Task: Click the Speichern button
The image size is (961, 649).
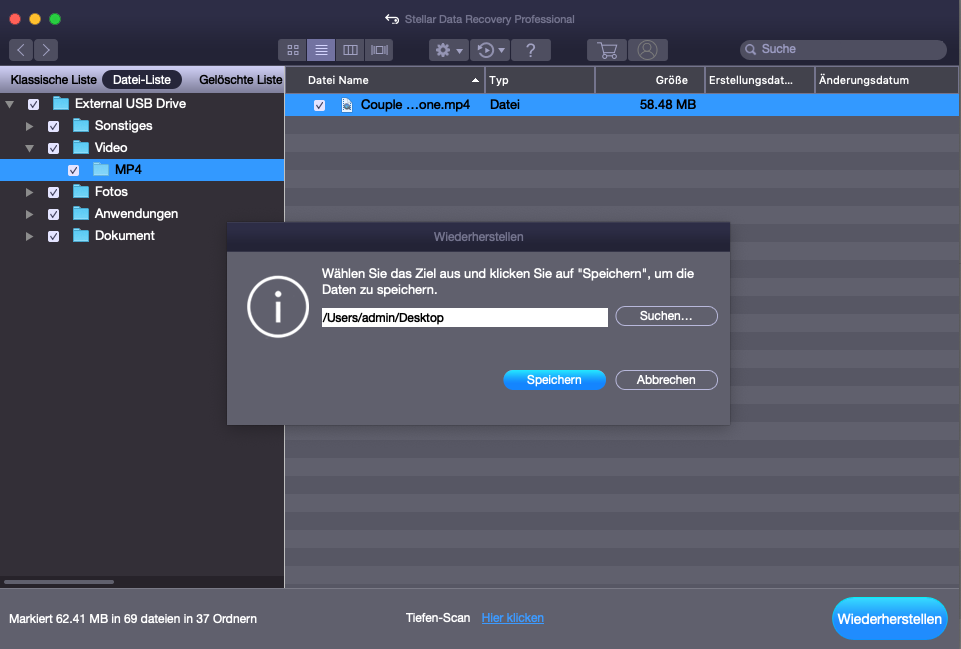Action: pyautogui.click(x=554, y=380)
